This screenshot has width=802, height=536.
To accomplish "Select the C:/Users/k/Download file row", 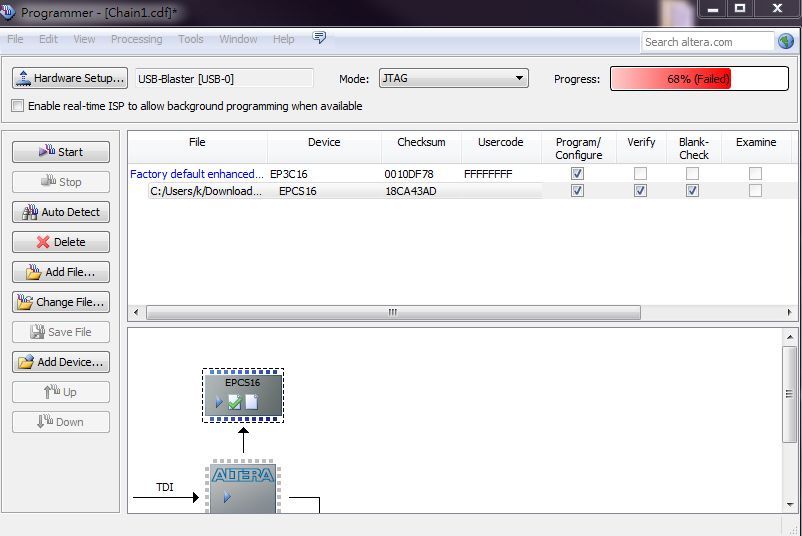I will point(206,191).
